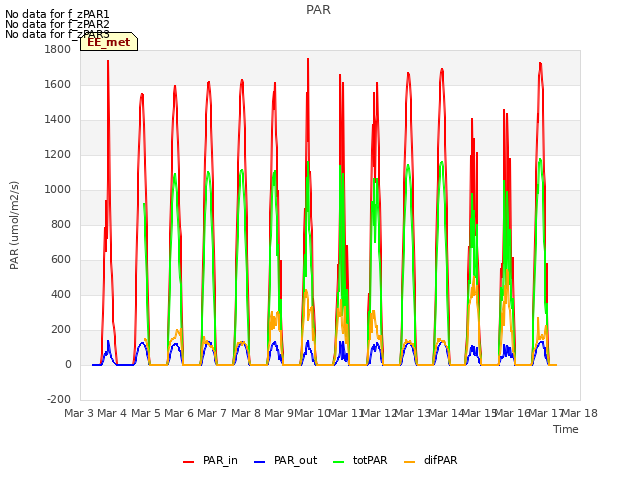Click the blue PAR_out legend swatch
Image resolution: width=640 pixels, height=480 pixels.
click(x=260, y=462)
